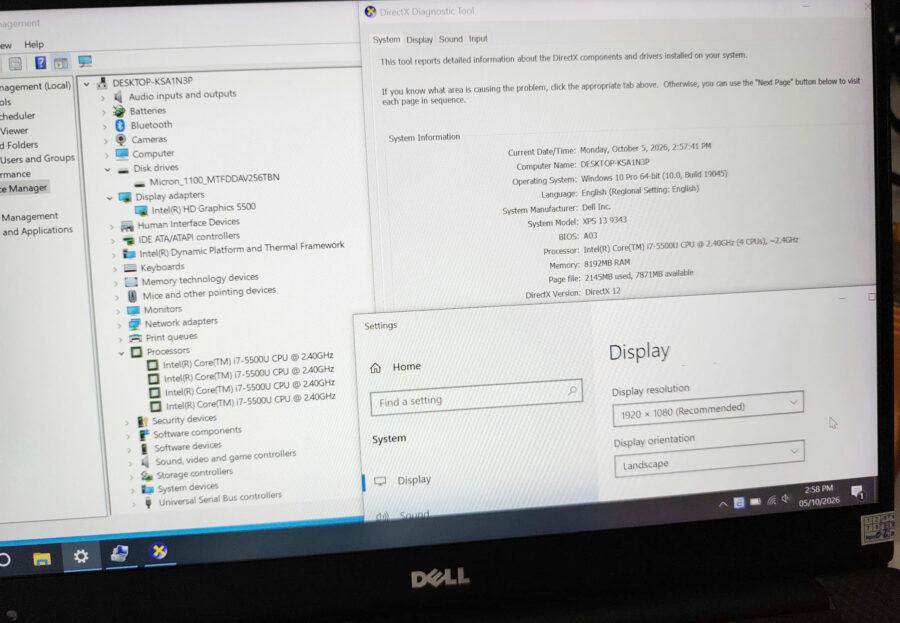Open the volume icon in system tray
The width and height of the screenshot is (900, 623).
tap(786, 499)
